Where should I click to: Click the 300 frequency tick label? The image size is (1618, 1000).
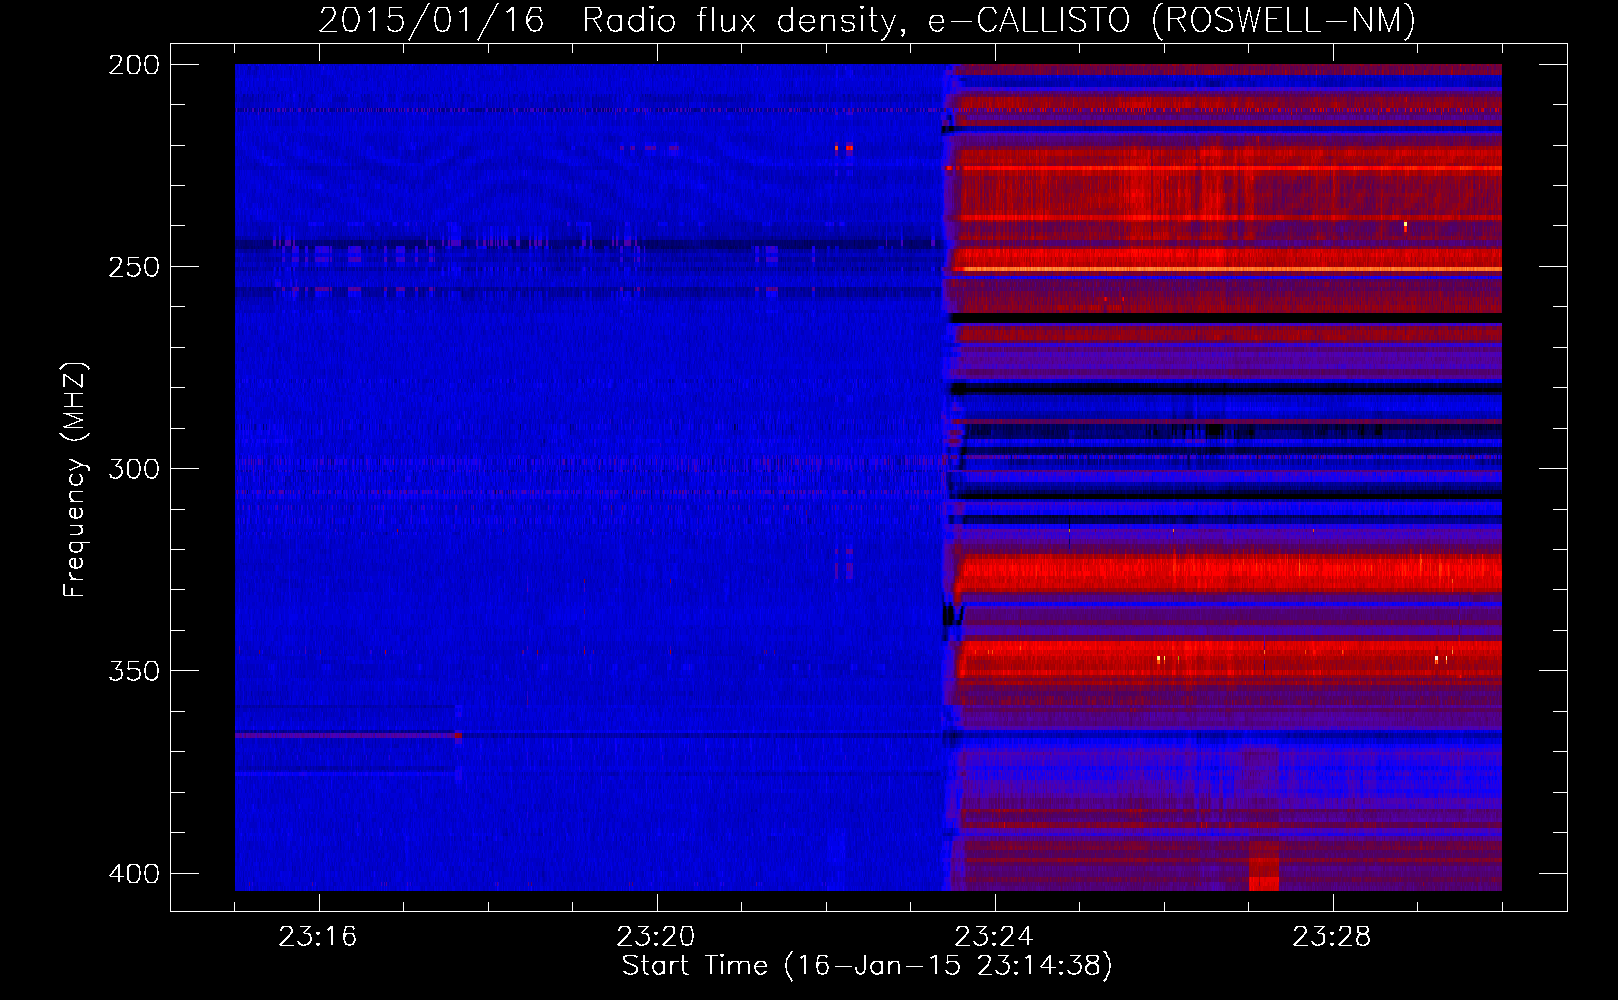click(134, 469)
